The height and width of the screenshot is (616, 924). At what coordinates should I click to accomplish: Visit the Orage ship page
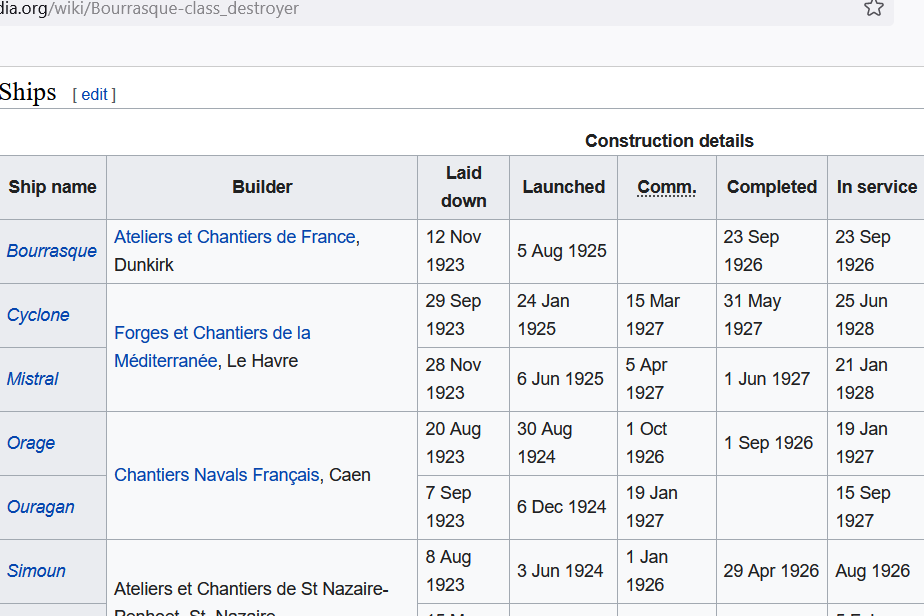(x=31, y=443)
